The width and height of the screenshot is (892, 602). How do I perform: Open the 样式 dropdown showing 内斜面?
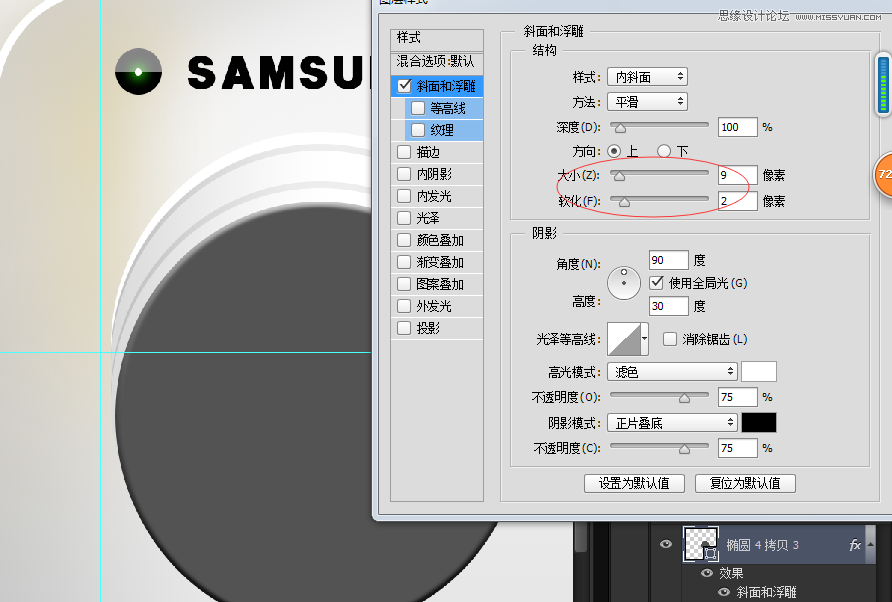coord(647,77)
